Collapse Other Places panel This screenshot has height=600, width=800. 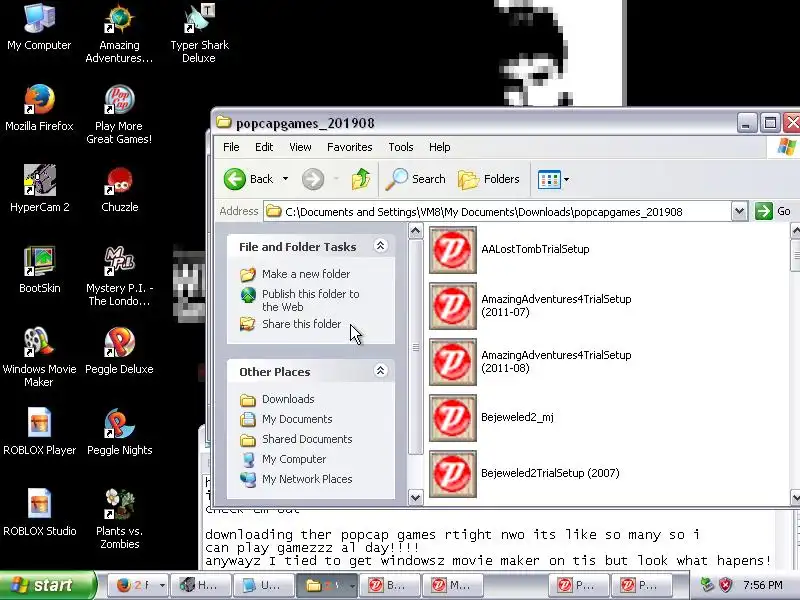[380, 371]
